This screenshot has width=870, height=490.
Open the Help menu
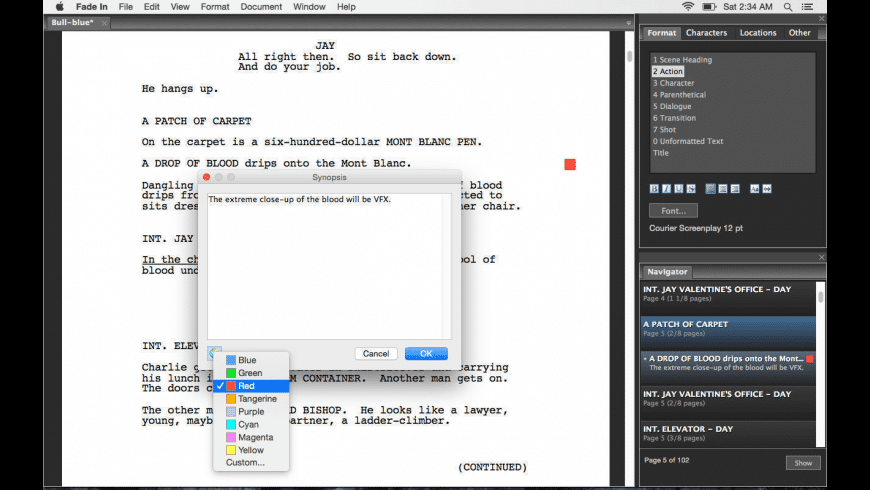point(346,7)
